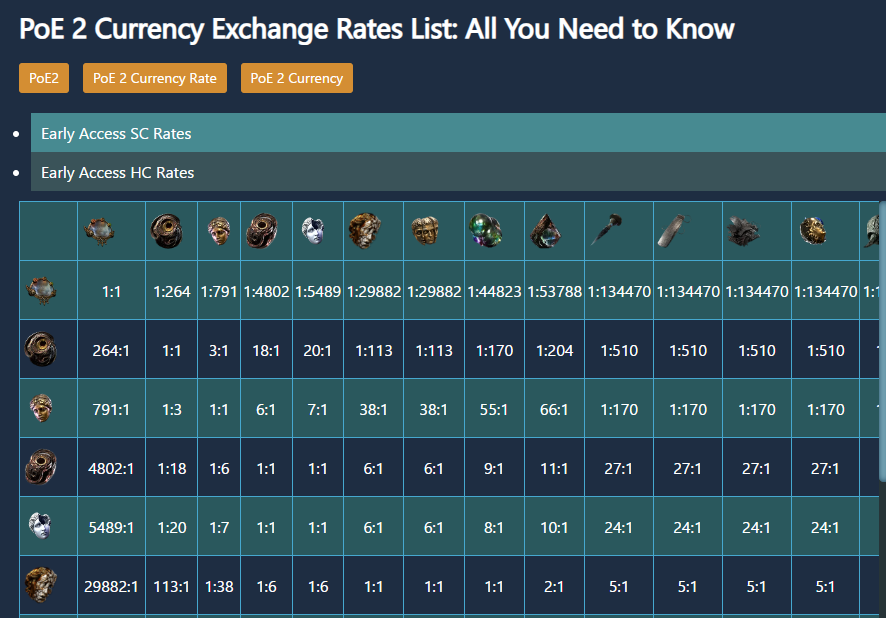Select the reddish ringed orb icon in header row
The image size is (886, 618).
[x=262, y=231]
